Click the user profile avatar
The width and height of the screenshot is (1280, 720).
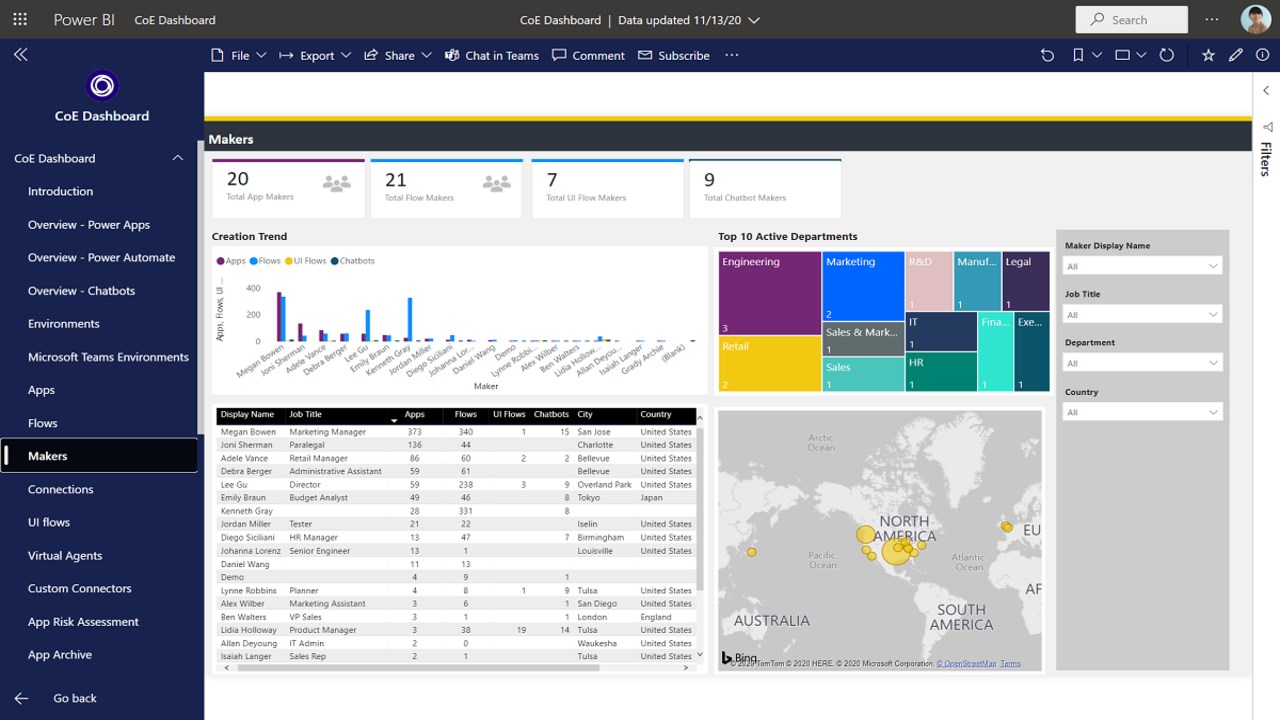[x=1256, y=19]
